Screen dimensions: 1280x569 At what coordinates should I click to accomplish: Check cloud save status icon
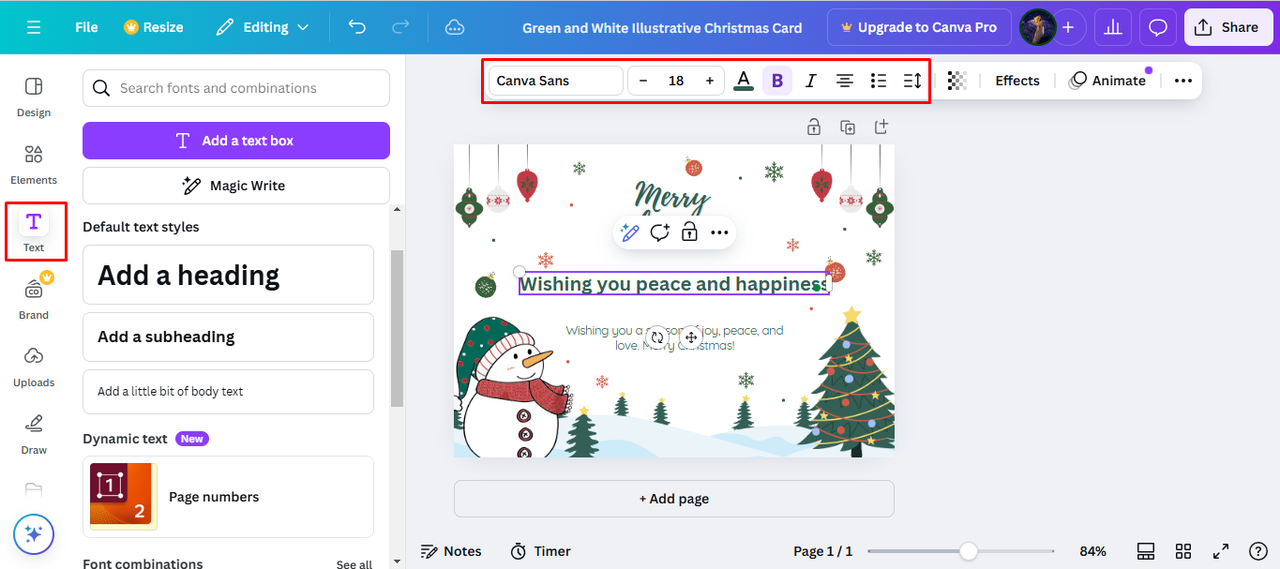(x=454, y=27)
